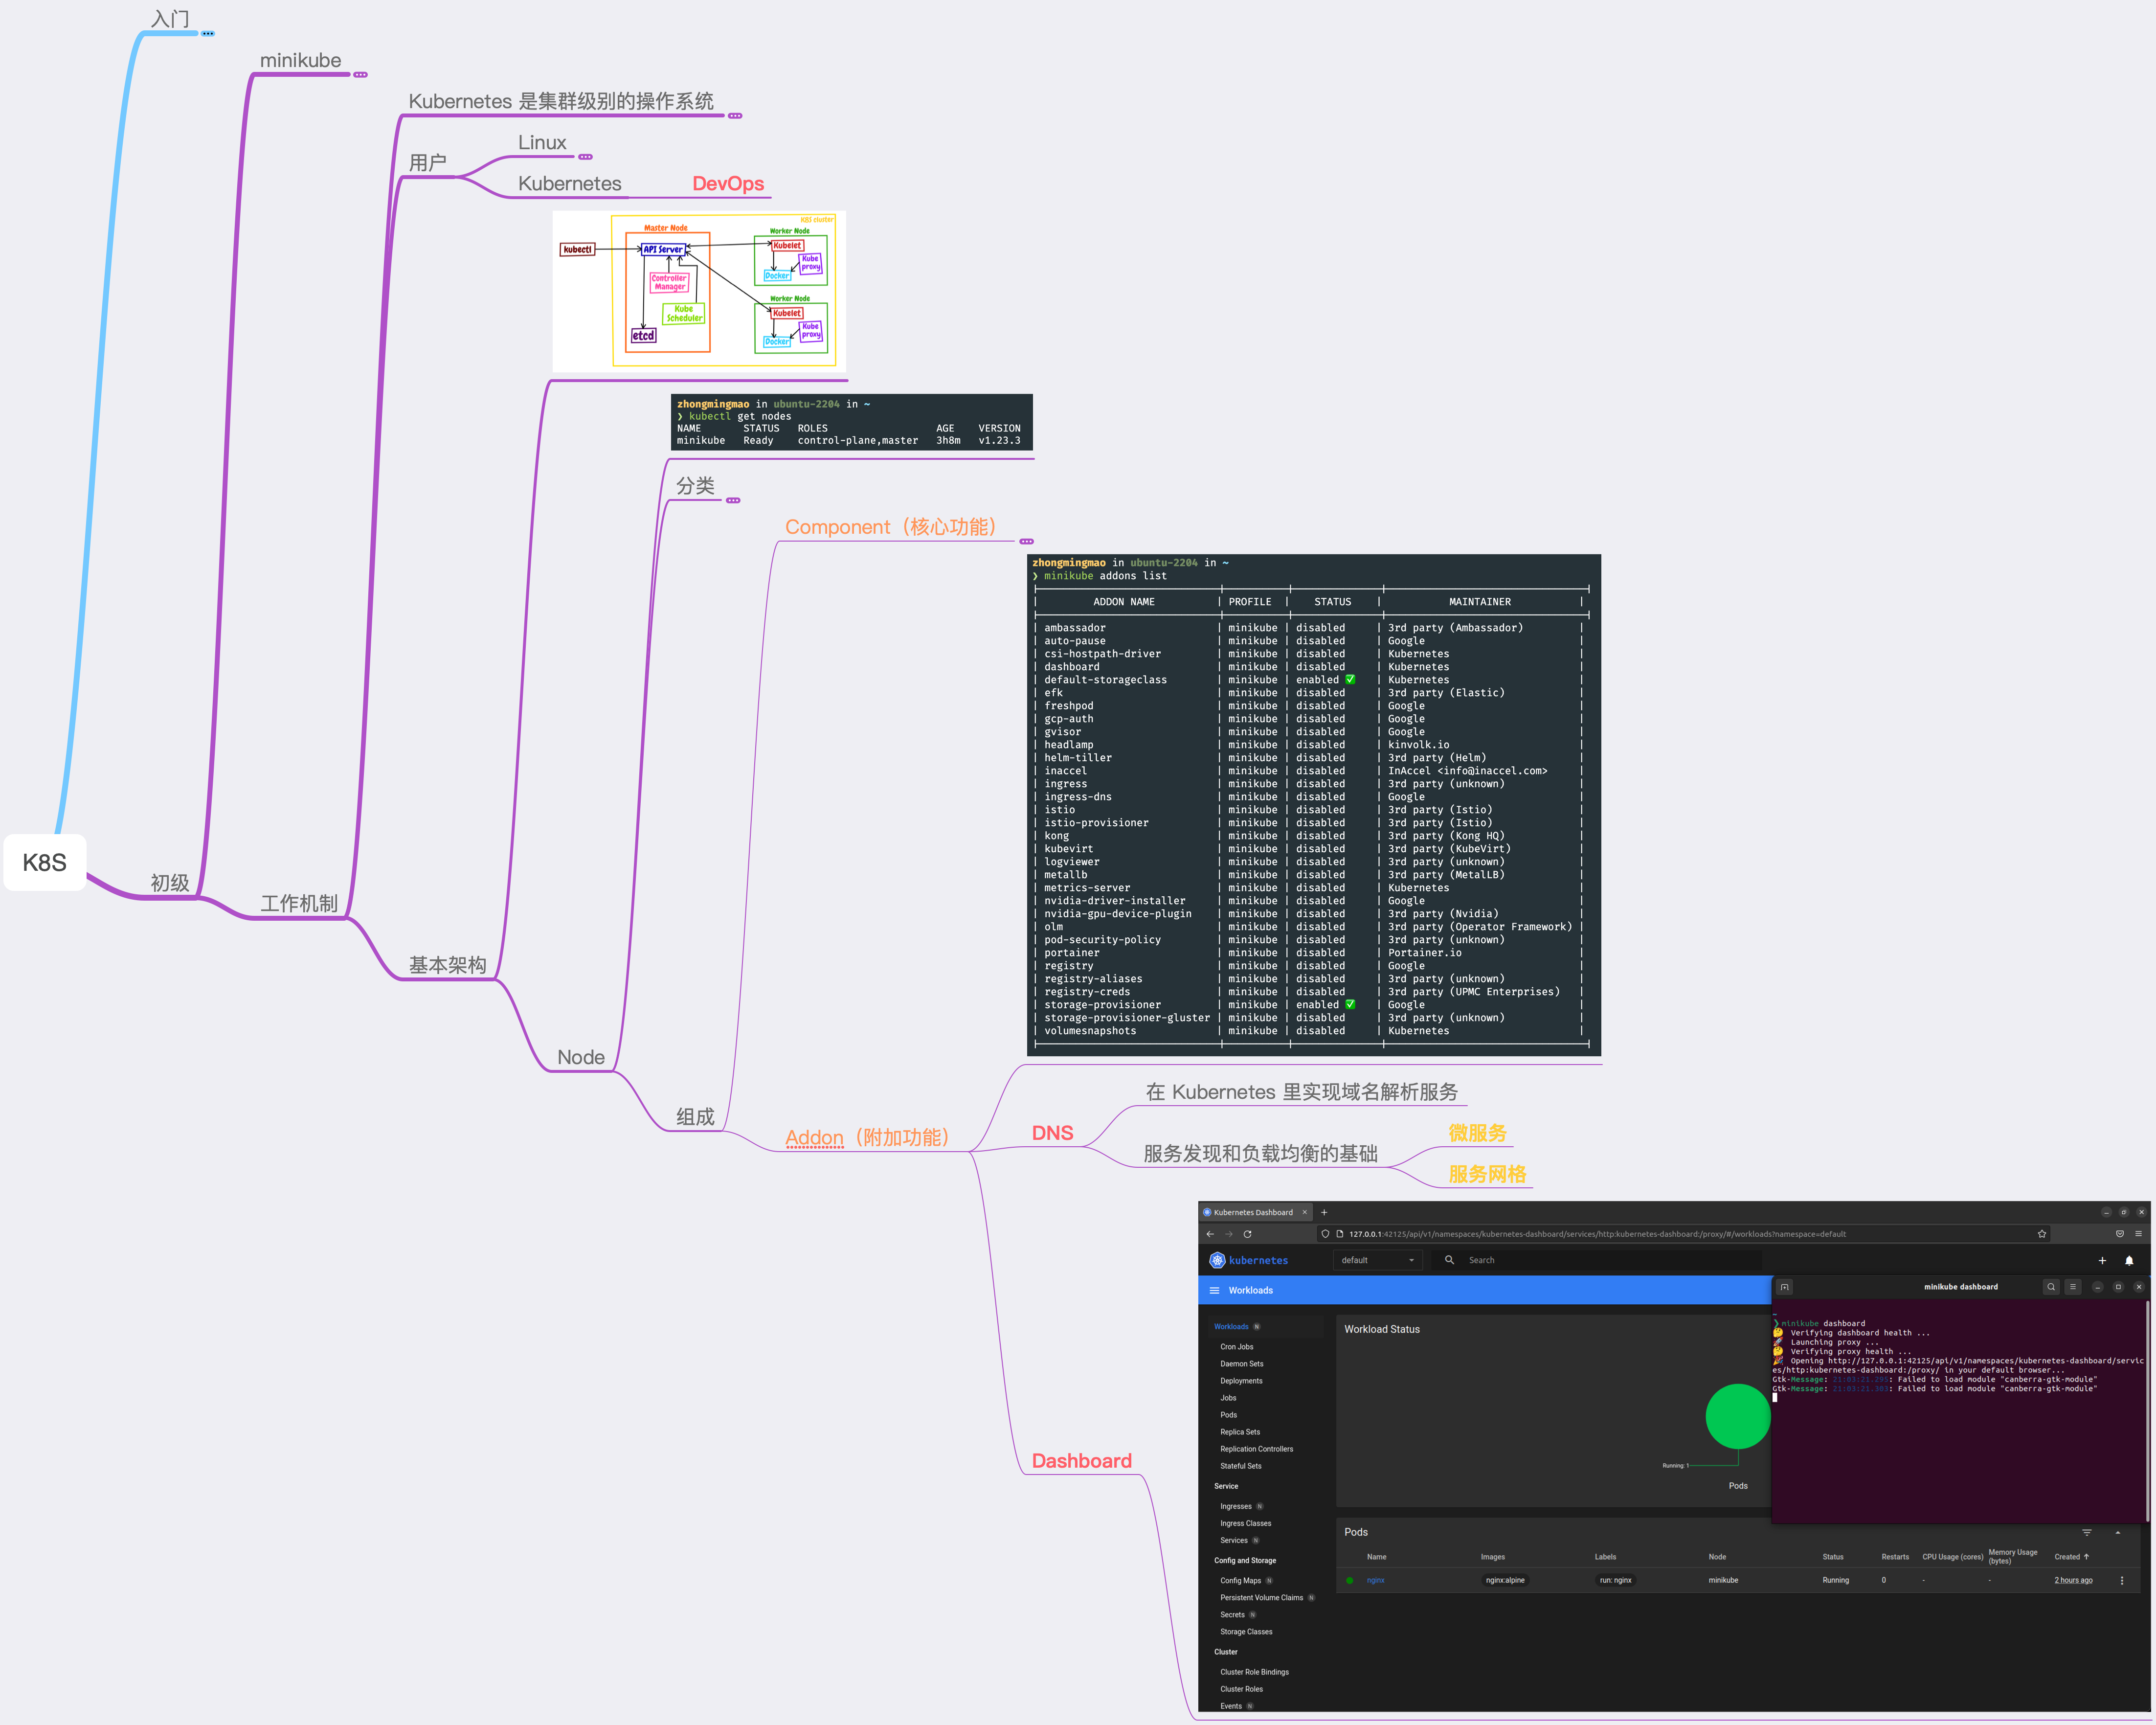This screenshot has width=2156, height=1725.
Task: Click the bookmark star in address bar
Action: (x=2042, y=1234)
